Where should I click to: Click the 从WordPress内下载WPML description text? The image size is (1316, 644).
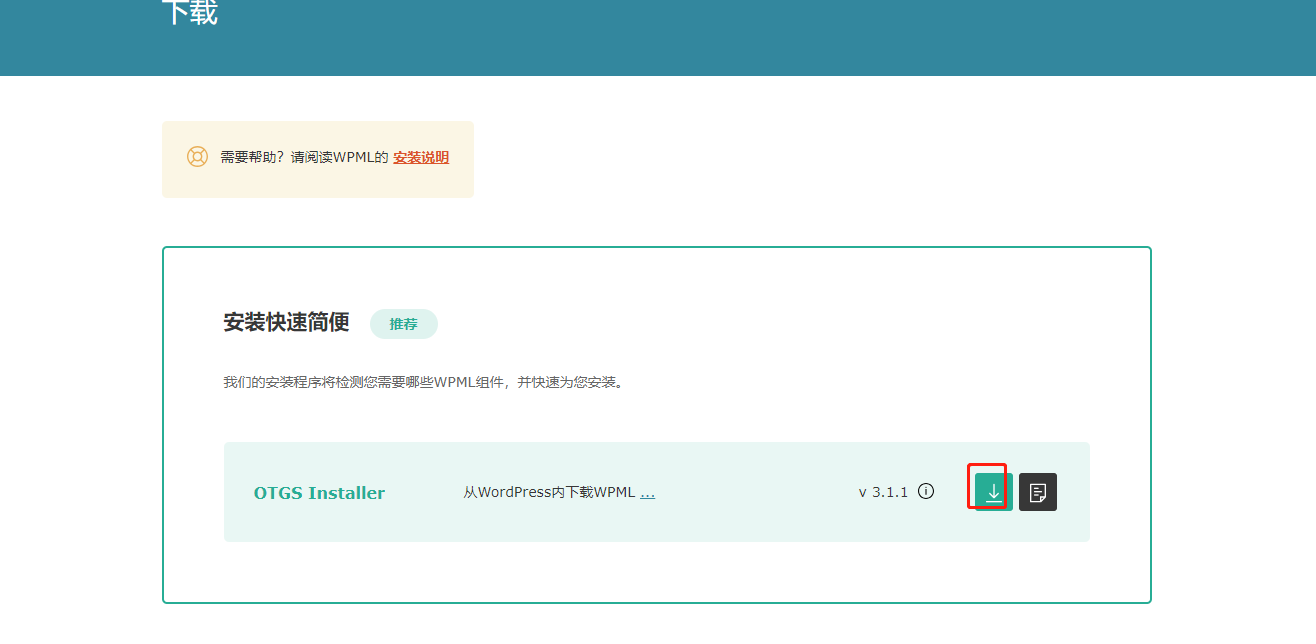pos(549,492)
